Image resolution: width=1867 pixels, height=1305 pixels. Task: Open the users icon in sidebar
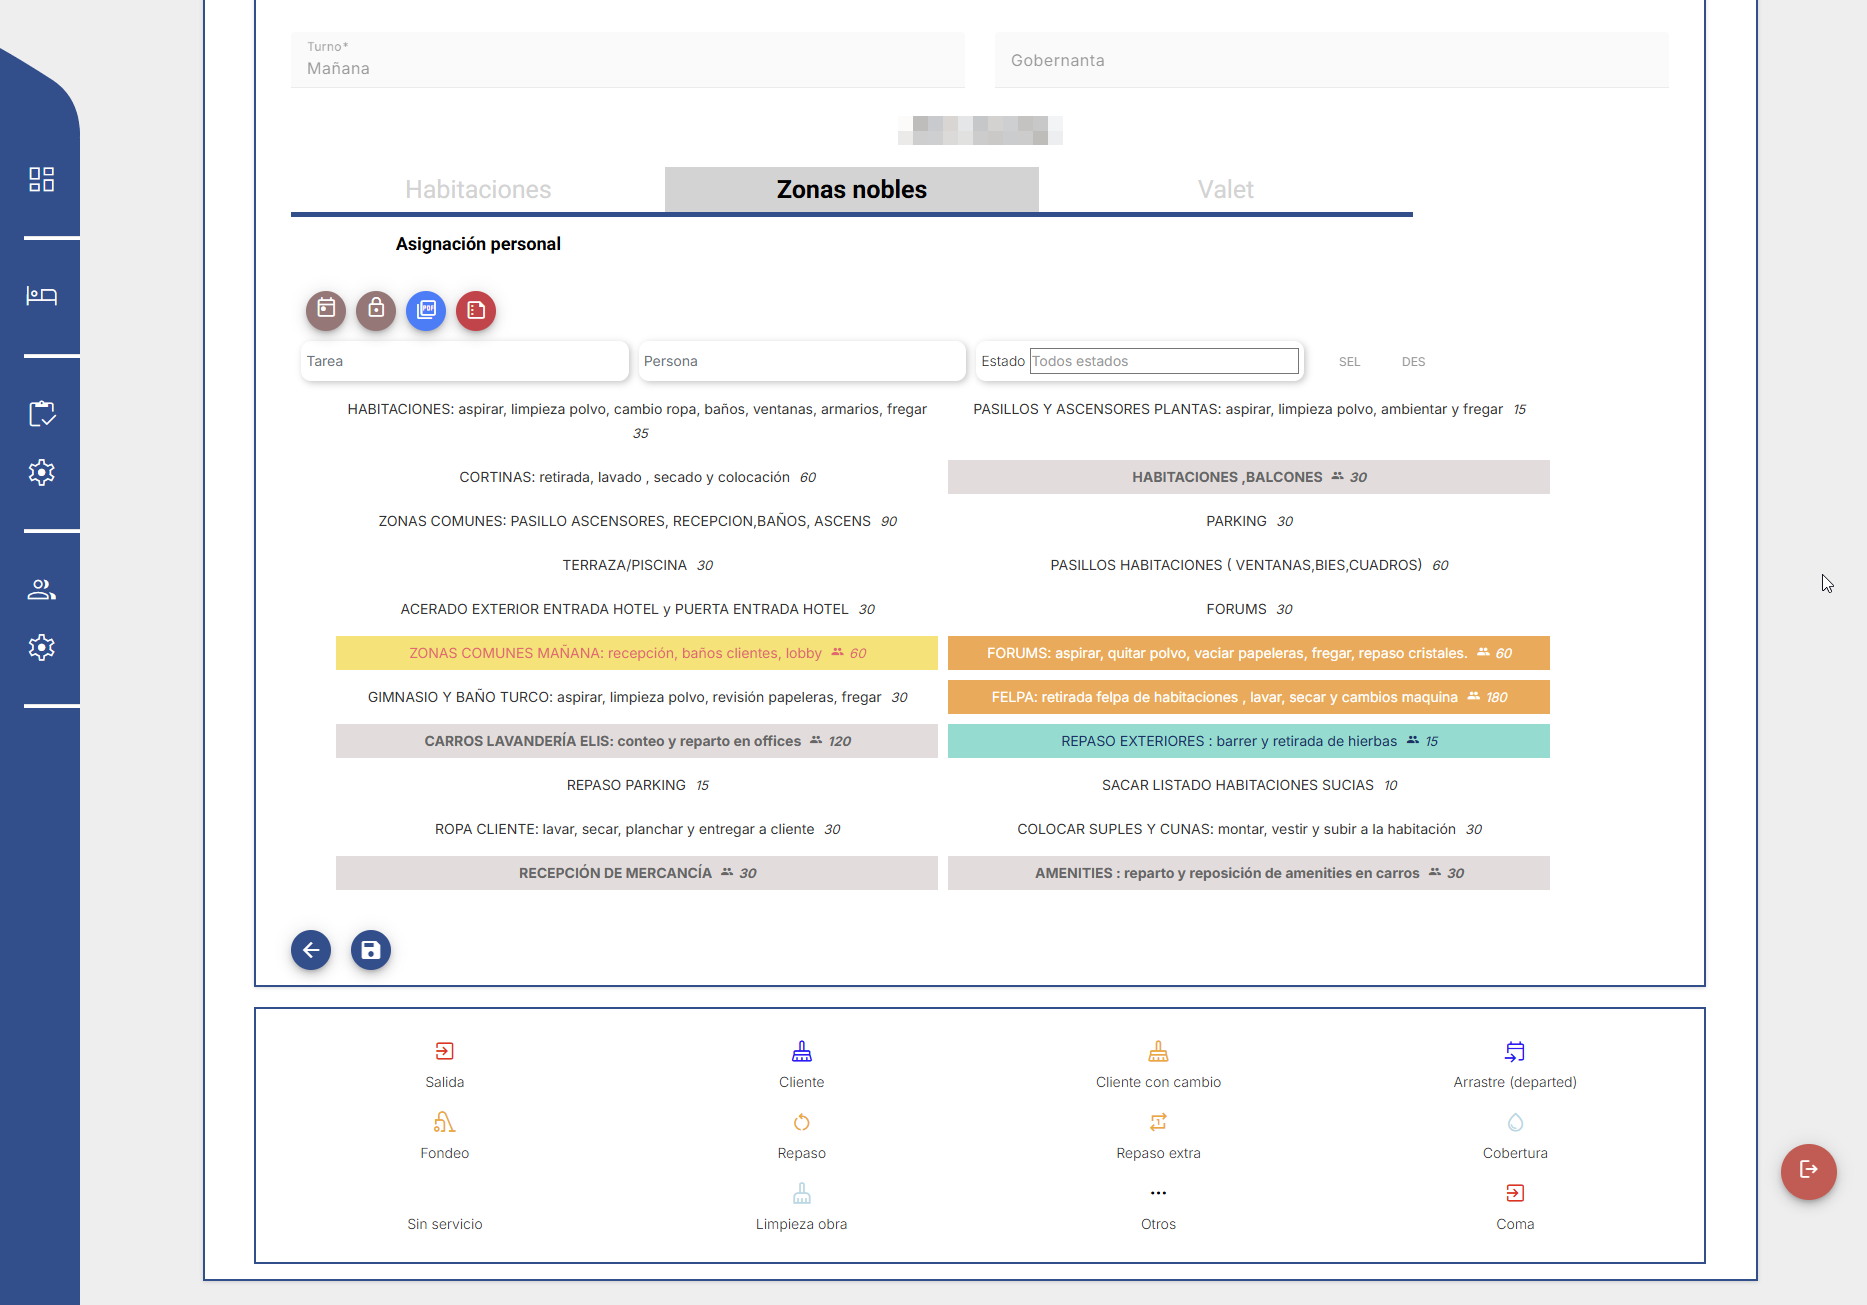[41, 590]
